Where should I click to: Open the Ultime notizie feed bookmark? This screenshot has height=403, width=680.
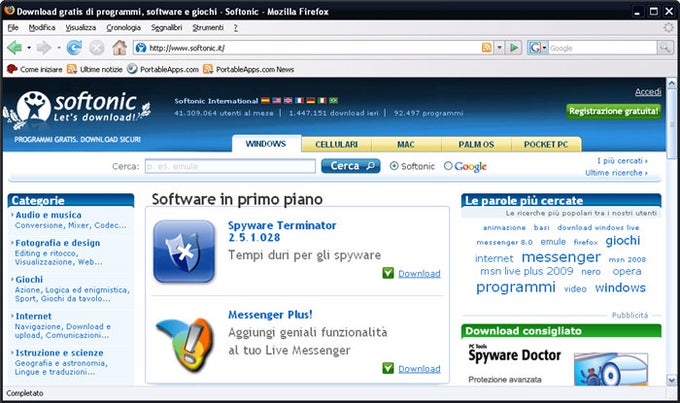pyautogui.click(x=95, y=69)
